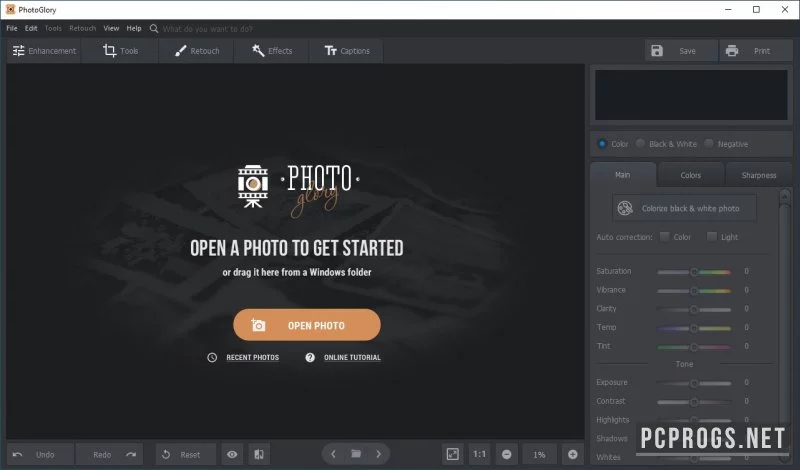
Task: Click the Temp slider
Action: point(694,328)
